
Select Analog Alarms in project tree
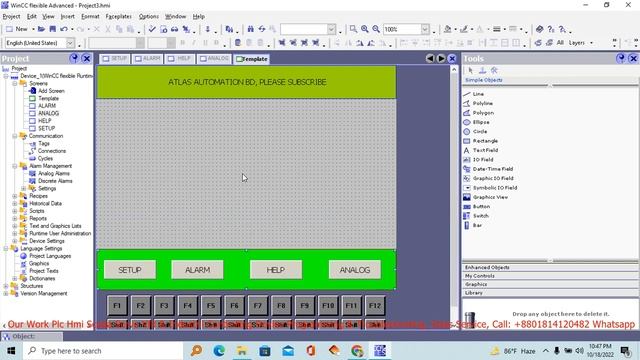49,173
